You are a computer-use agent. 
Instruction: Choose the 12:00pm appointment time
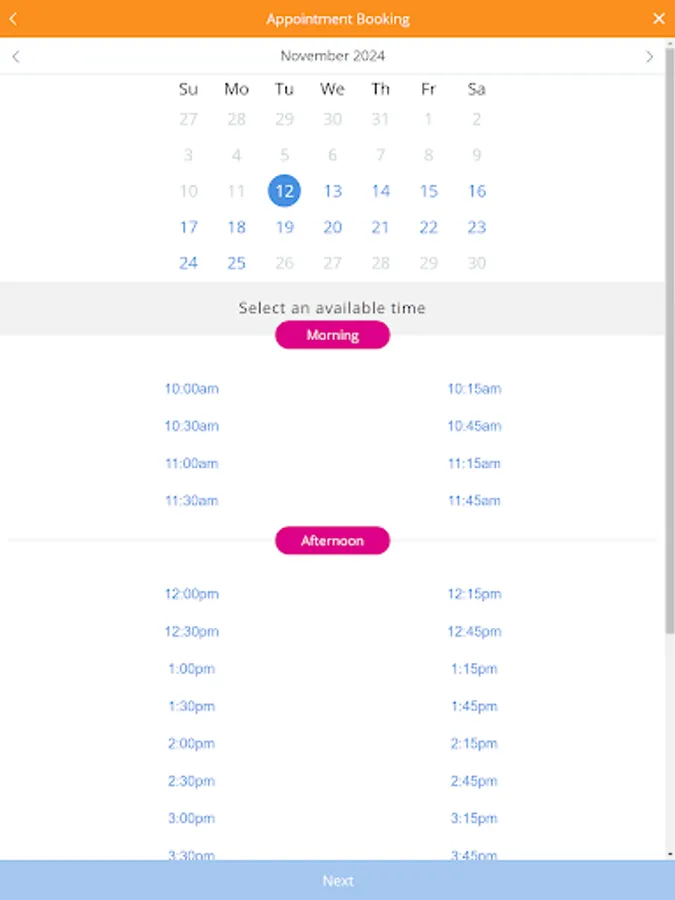pyautogui.click(x=190, y=593)
